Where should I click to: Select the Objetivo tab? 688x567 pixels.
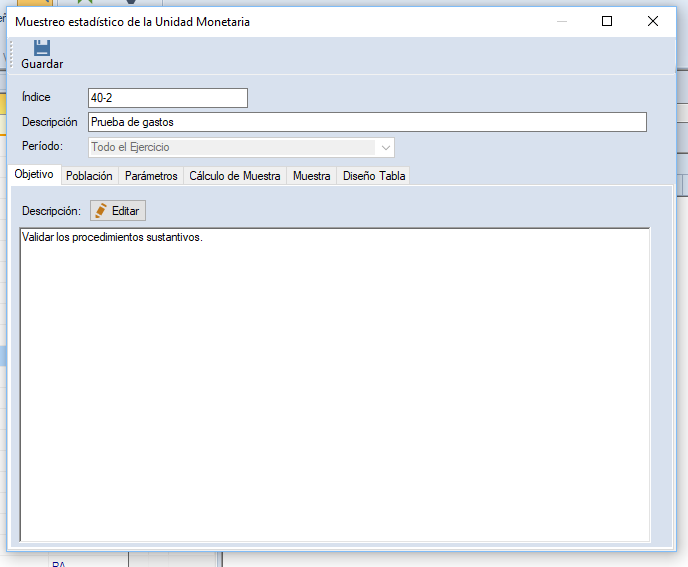pyautogui.click(x=34, y=175)
